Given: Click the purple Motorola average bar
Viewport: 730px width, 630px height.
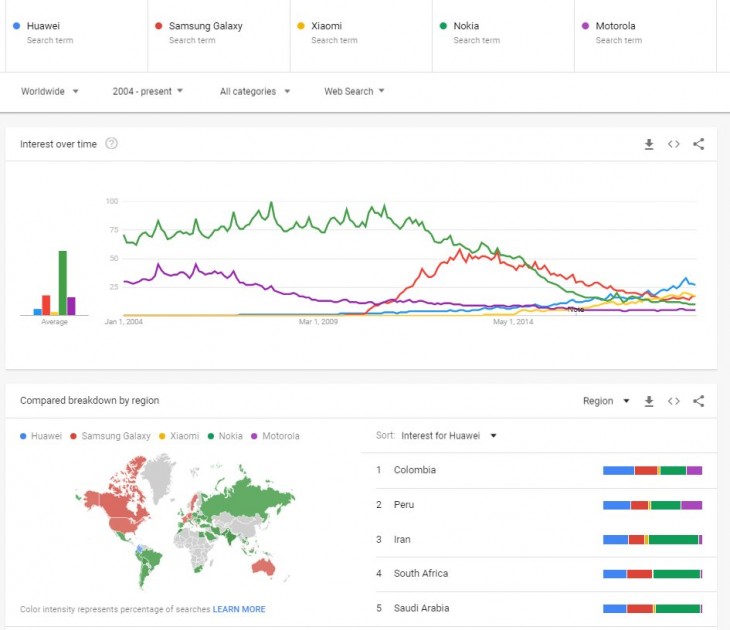Looking at the screenshot, I should tap(71, 306).
